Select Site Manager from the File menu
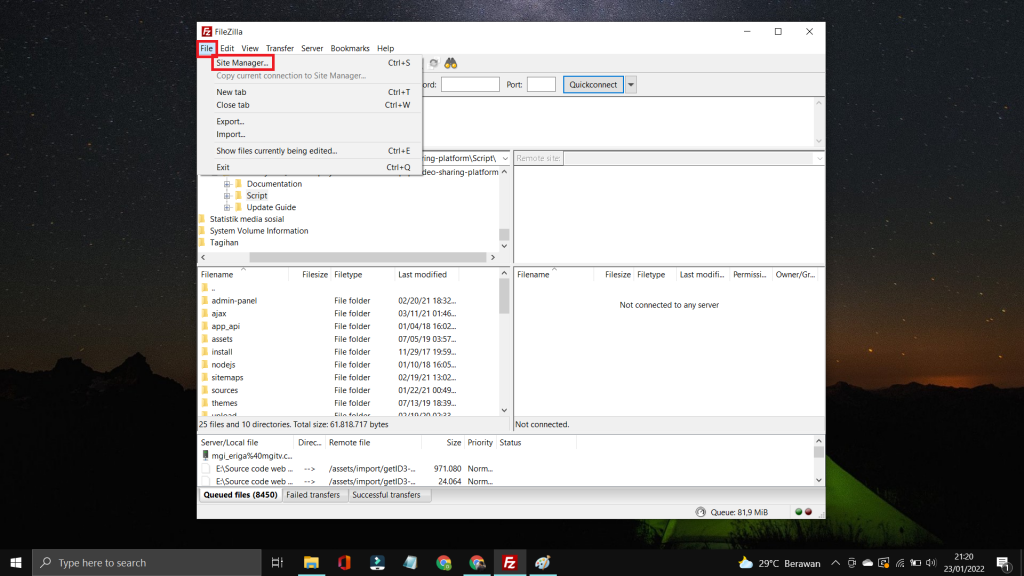 click(x=241, y=62)
